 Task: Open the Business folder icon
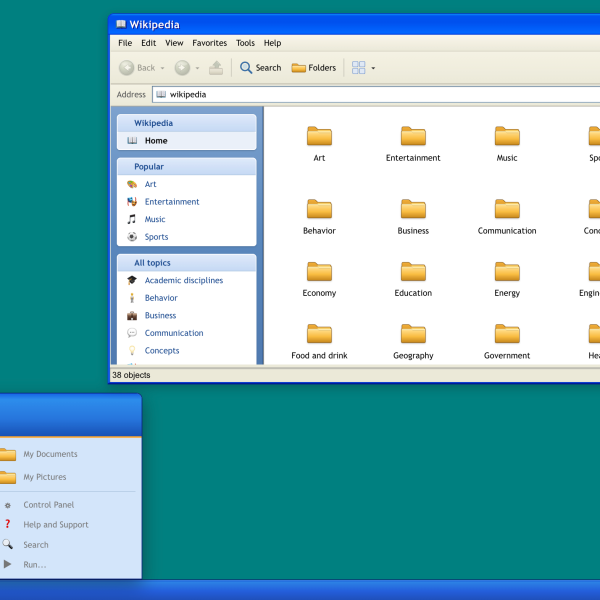[413, 209]
